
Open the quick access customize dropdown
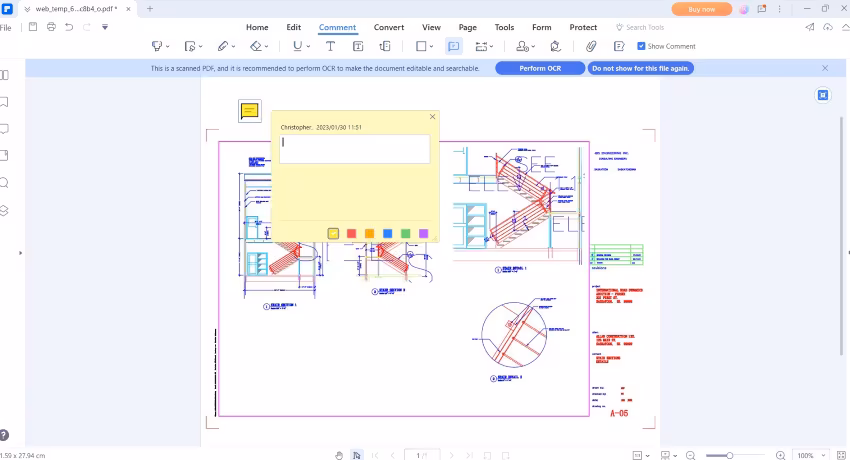click(x=105, y=27)
